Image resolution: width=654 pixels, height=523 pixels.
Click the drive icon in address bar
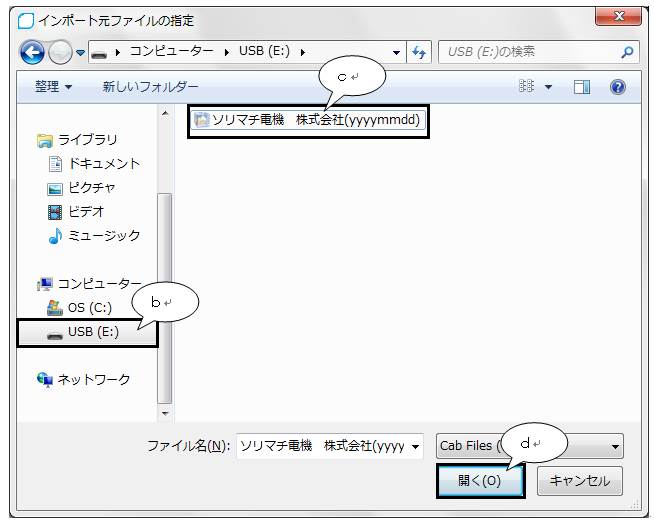point(99,53)
